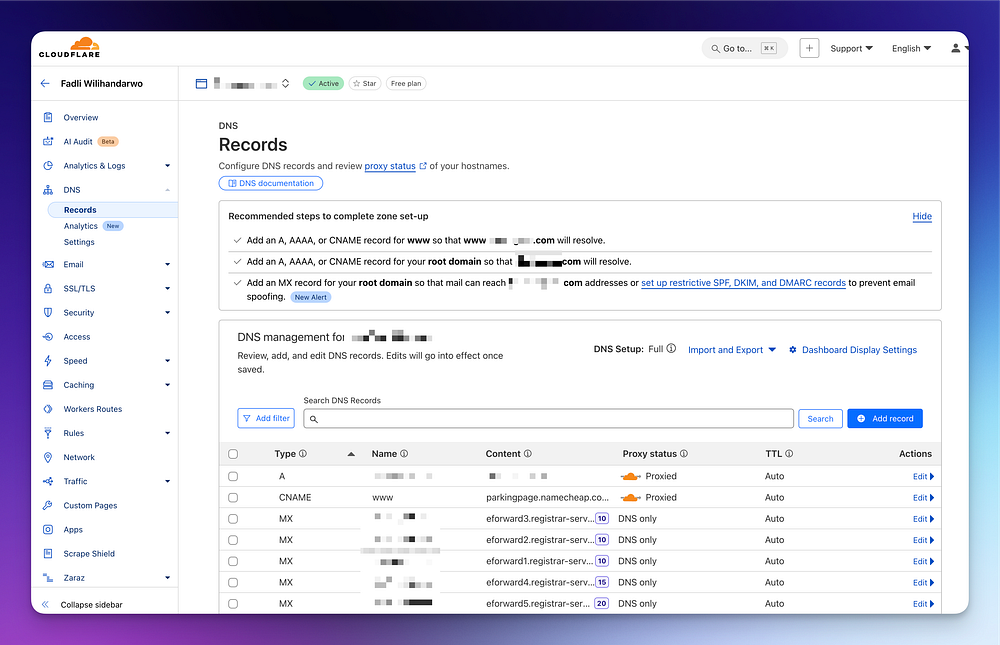Image resolution: width=1000 pixels, height=645 pixels.
Task: Check the CNAME www row checkbox
Action: 233,498
